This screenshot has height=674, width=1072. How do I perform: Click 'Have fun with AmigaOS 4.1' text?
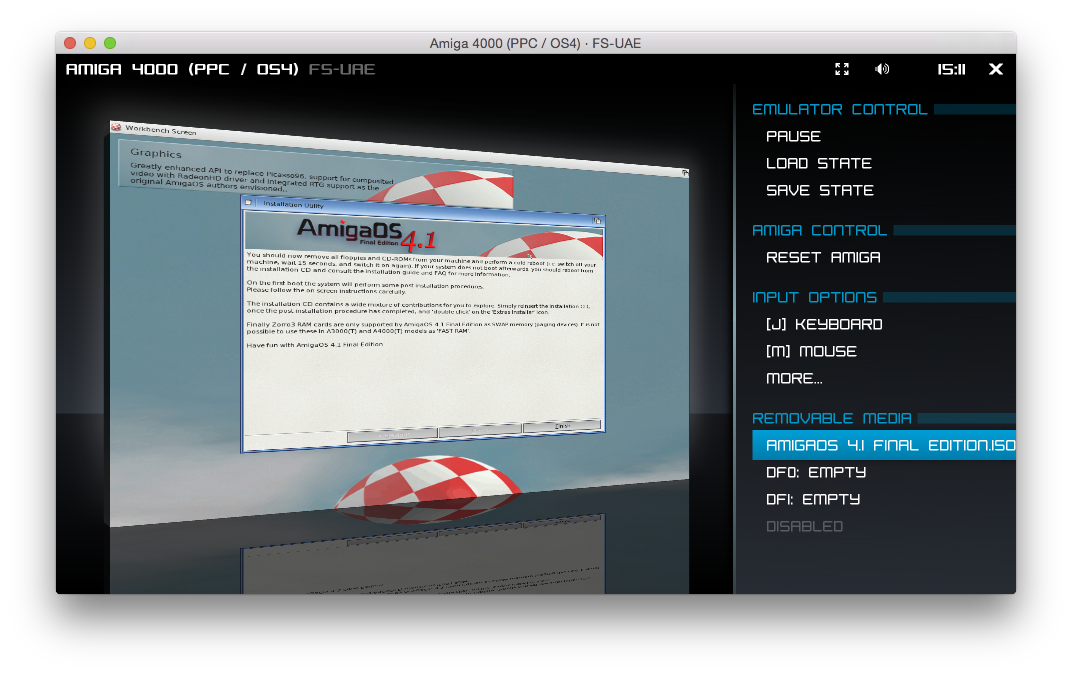(314, 345)
